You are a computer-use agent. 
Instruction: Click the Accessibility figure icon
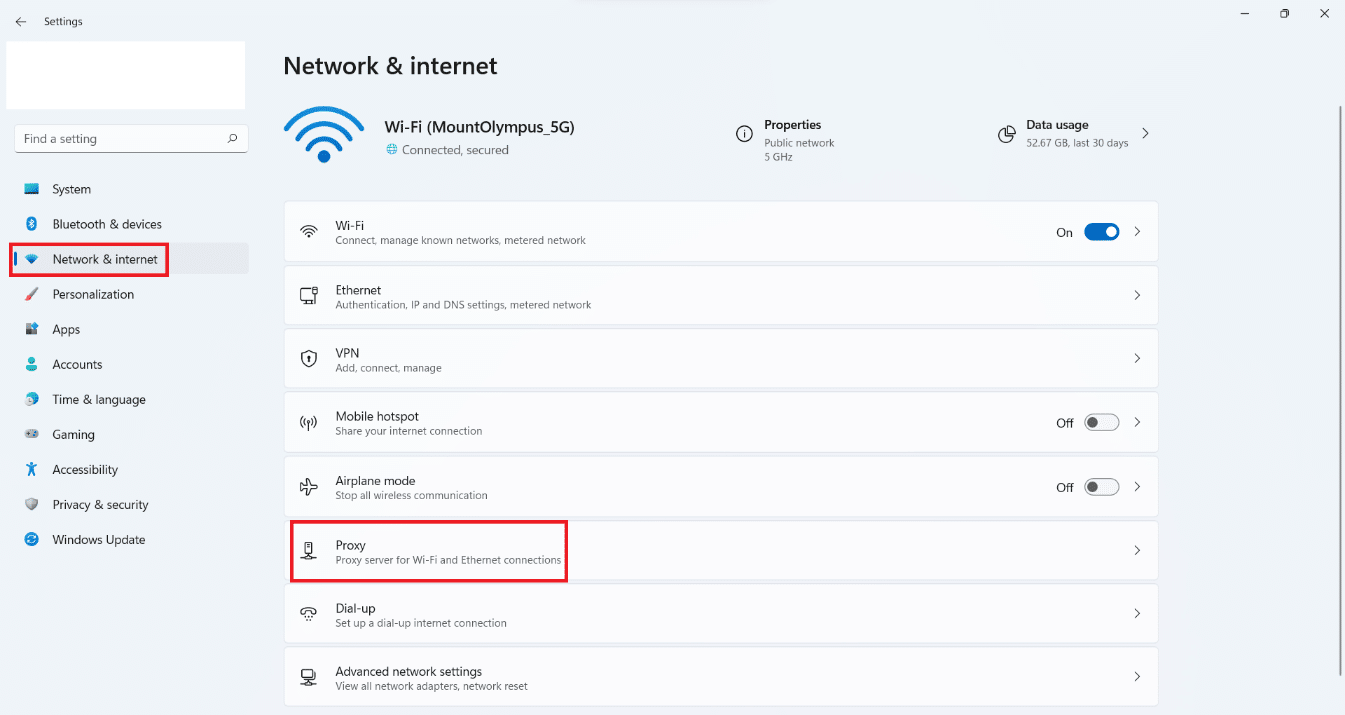click(32, 470)
